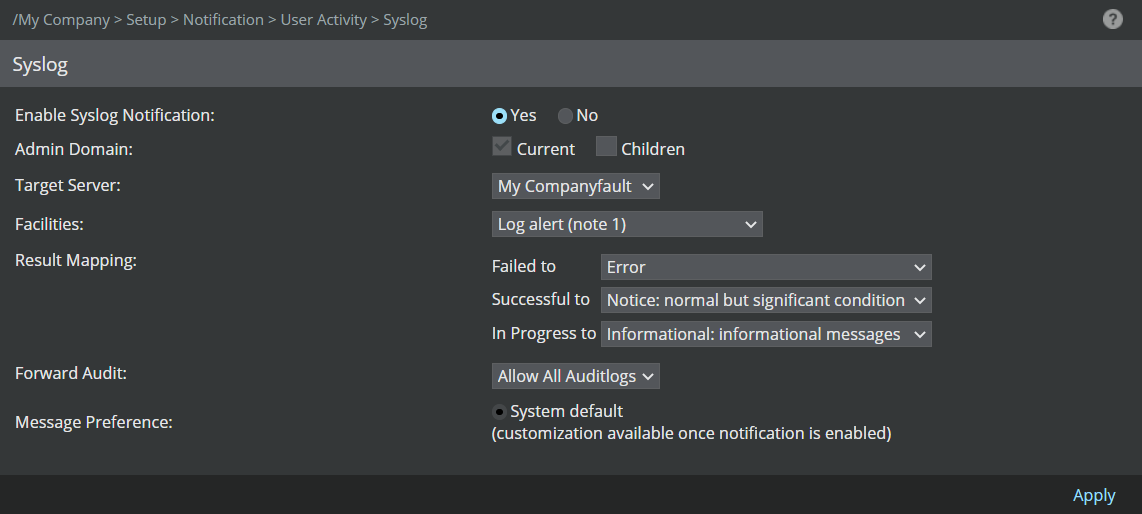Click the Target Server label
The width and height of the screenshot is (1142, 514).
tap(68, 185)
